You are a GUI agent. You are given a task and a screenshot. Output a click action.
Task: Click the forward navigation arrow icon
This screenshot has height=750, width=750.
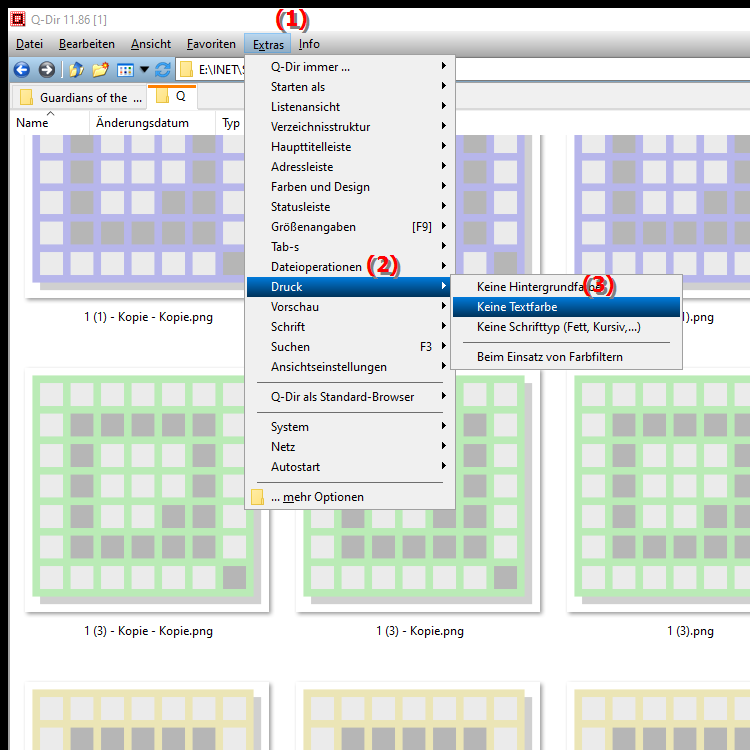[46, 70]
